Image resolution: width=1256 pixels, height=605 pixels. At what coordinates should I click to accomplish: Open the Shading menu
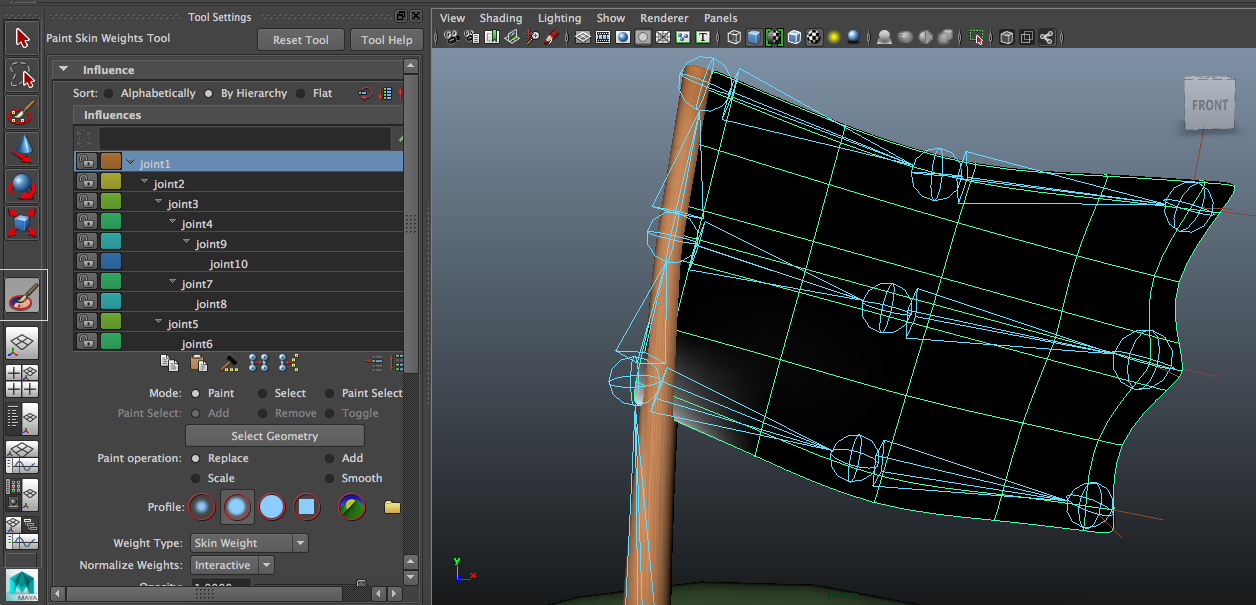(501, 17)
